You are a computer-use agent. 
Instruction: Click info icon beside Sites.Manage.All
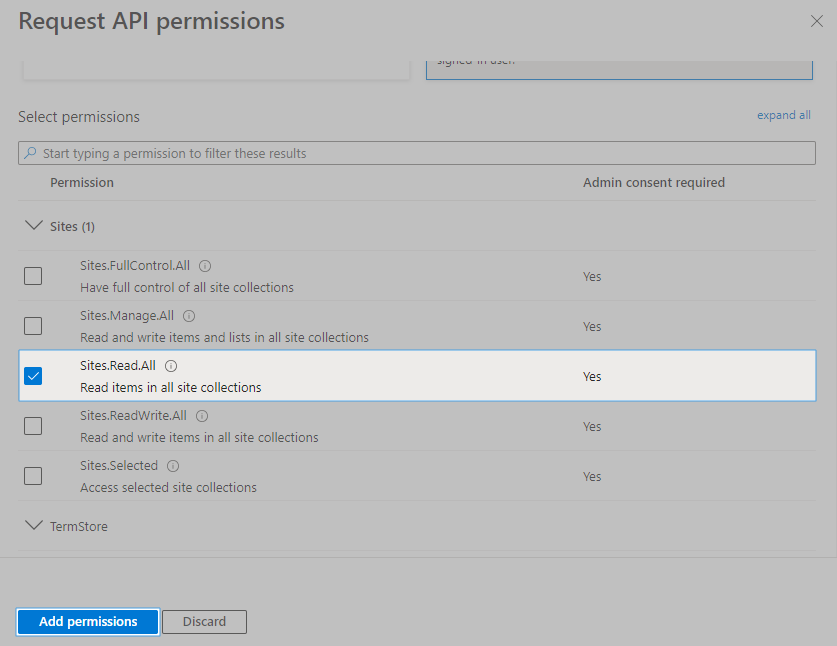189,316
